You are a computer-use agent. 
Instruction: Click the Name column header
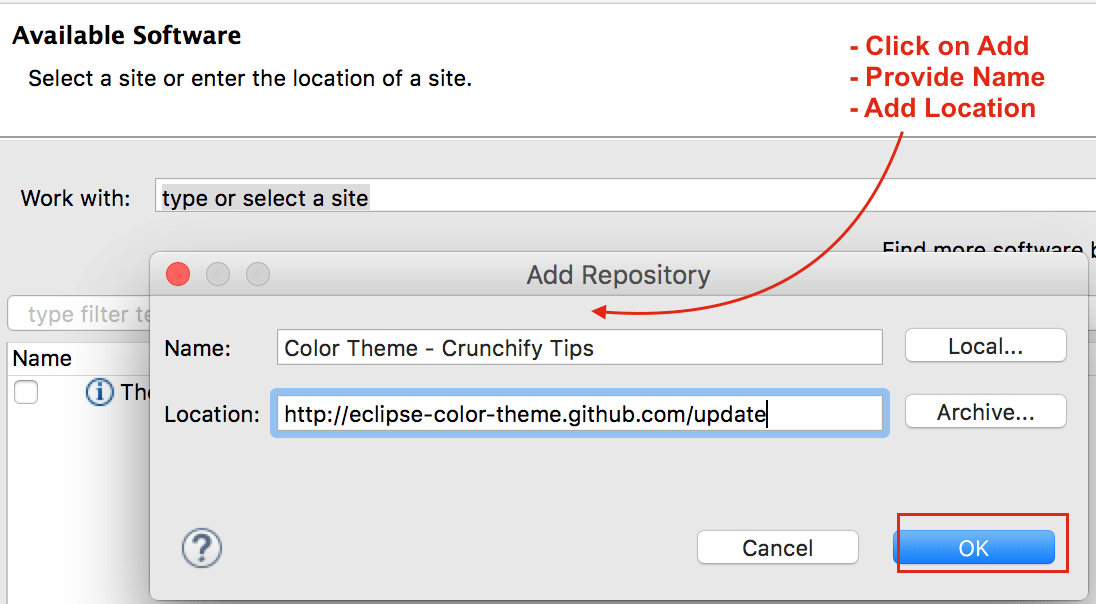tap(40, 358)
